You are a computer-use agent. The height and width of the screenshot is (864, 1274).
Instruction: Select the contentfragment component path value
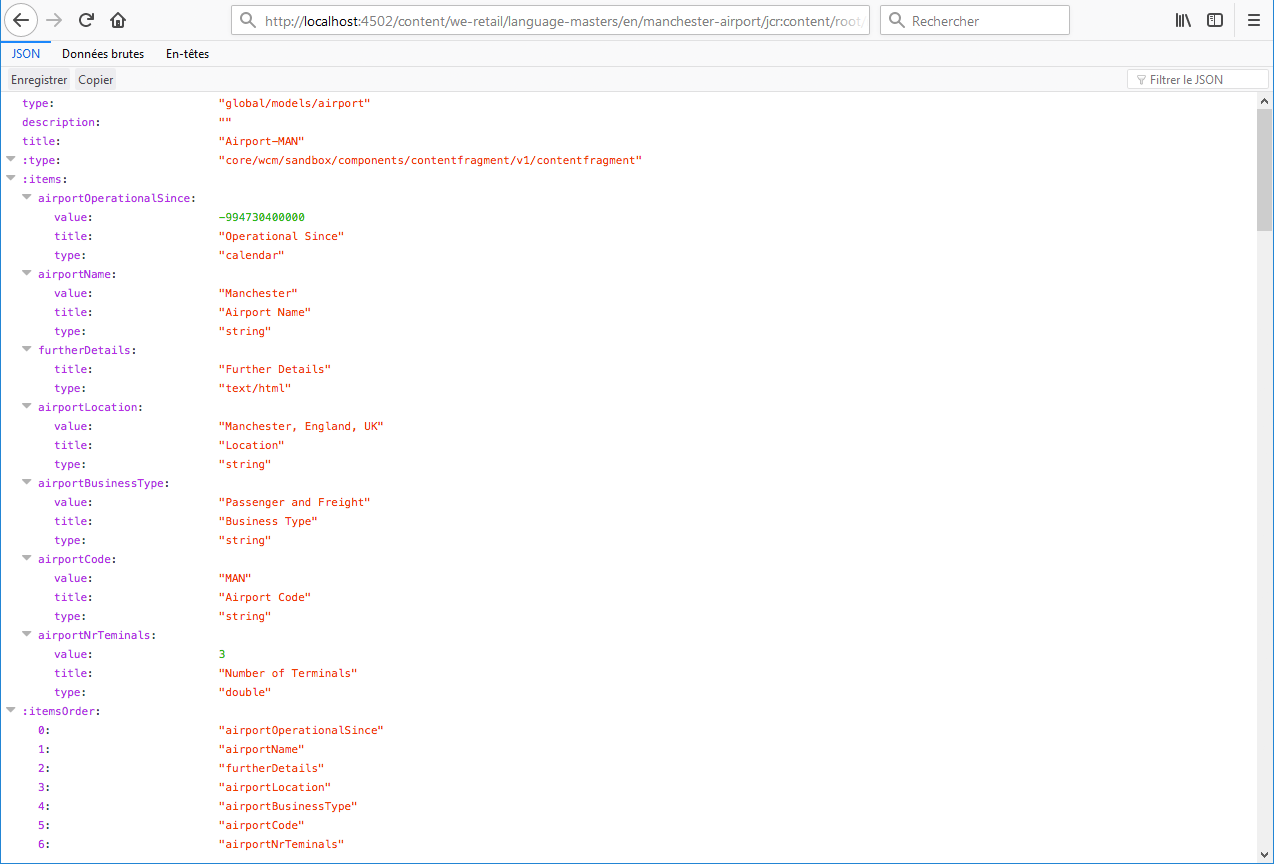tap(430, 160)
